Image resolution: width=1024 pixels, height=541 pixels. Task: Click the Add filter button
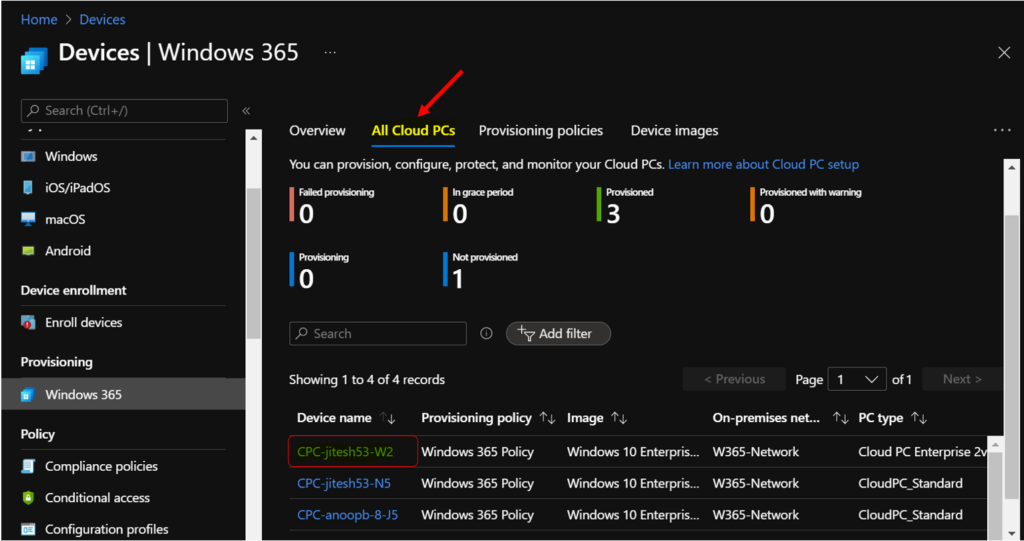tap(558, 333)
